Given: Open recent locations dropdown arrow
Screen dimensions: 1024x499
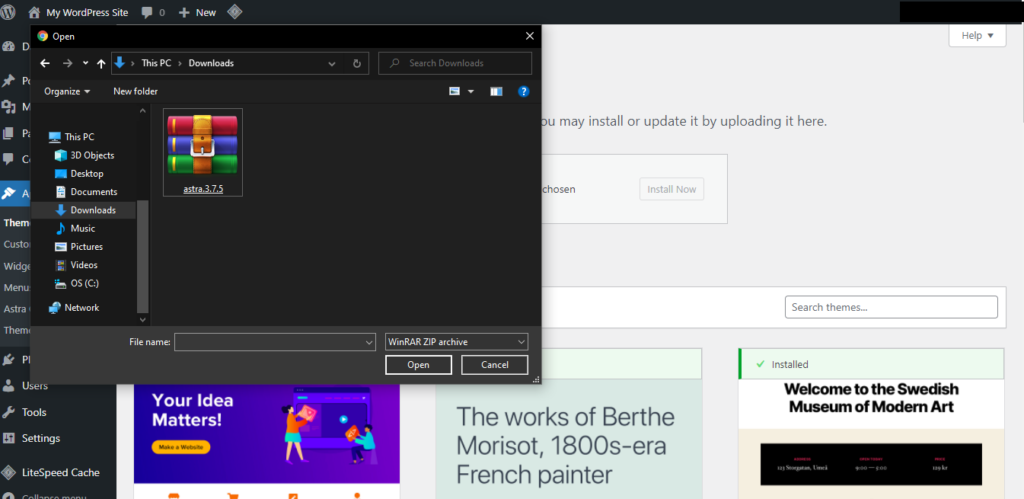Looking at the screenshot, I should (x=85, y=63).
